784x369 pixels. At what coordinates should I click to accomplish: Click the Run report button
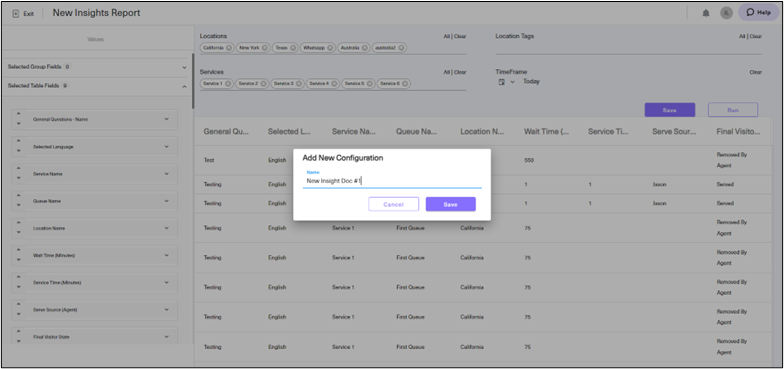click(732, 110)
